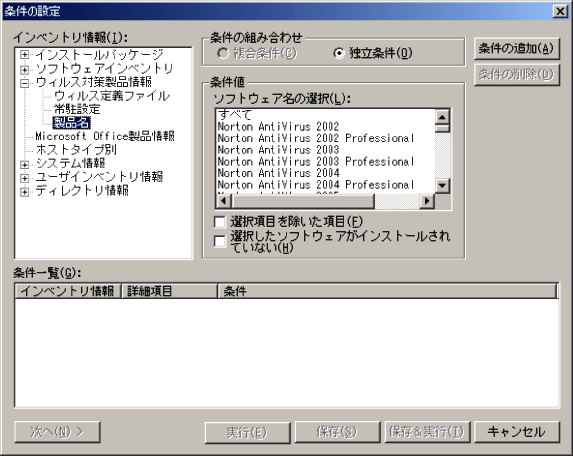
Task: Select Norton AntiVirus 2004 Professional entry
Action: [326, 185]
